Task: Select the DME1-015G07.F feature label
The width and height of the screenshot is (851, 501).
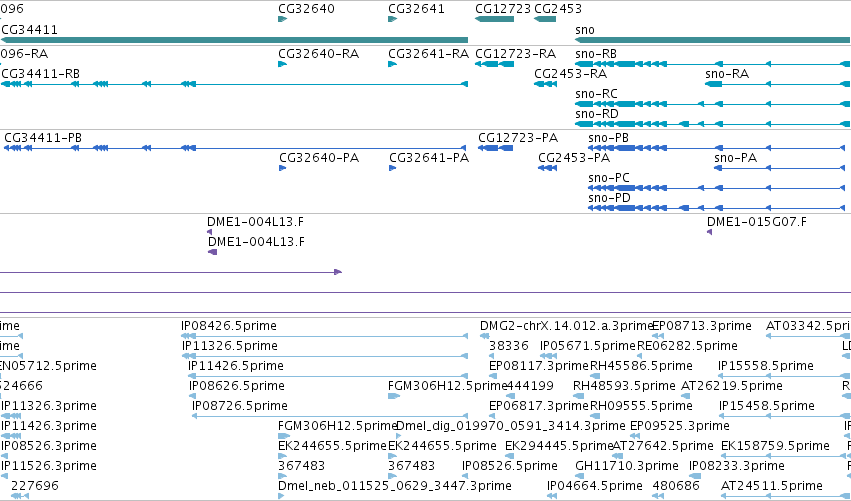Action: 757,222
